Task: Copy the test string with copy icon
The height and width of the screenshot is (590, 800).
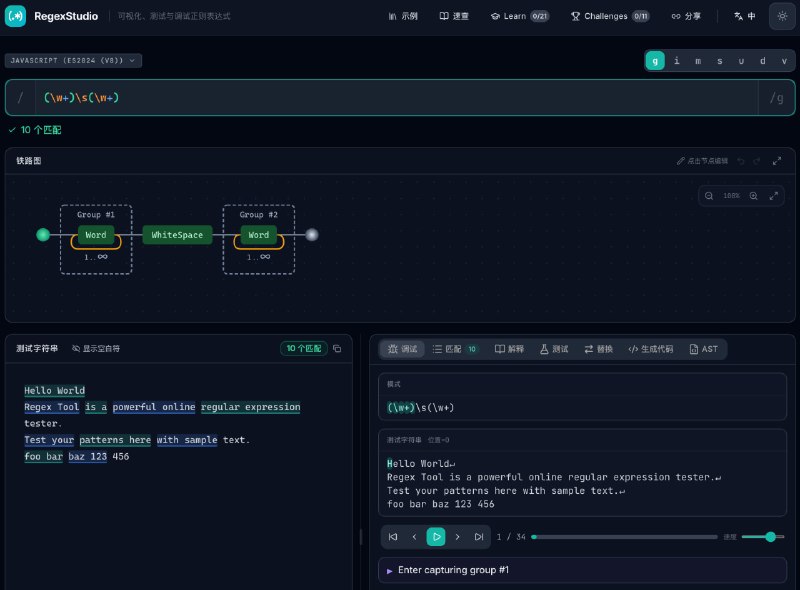Action: (337, 349)
